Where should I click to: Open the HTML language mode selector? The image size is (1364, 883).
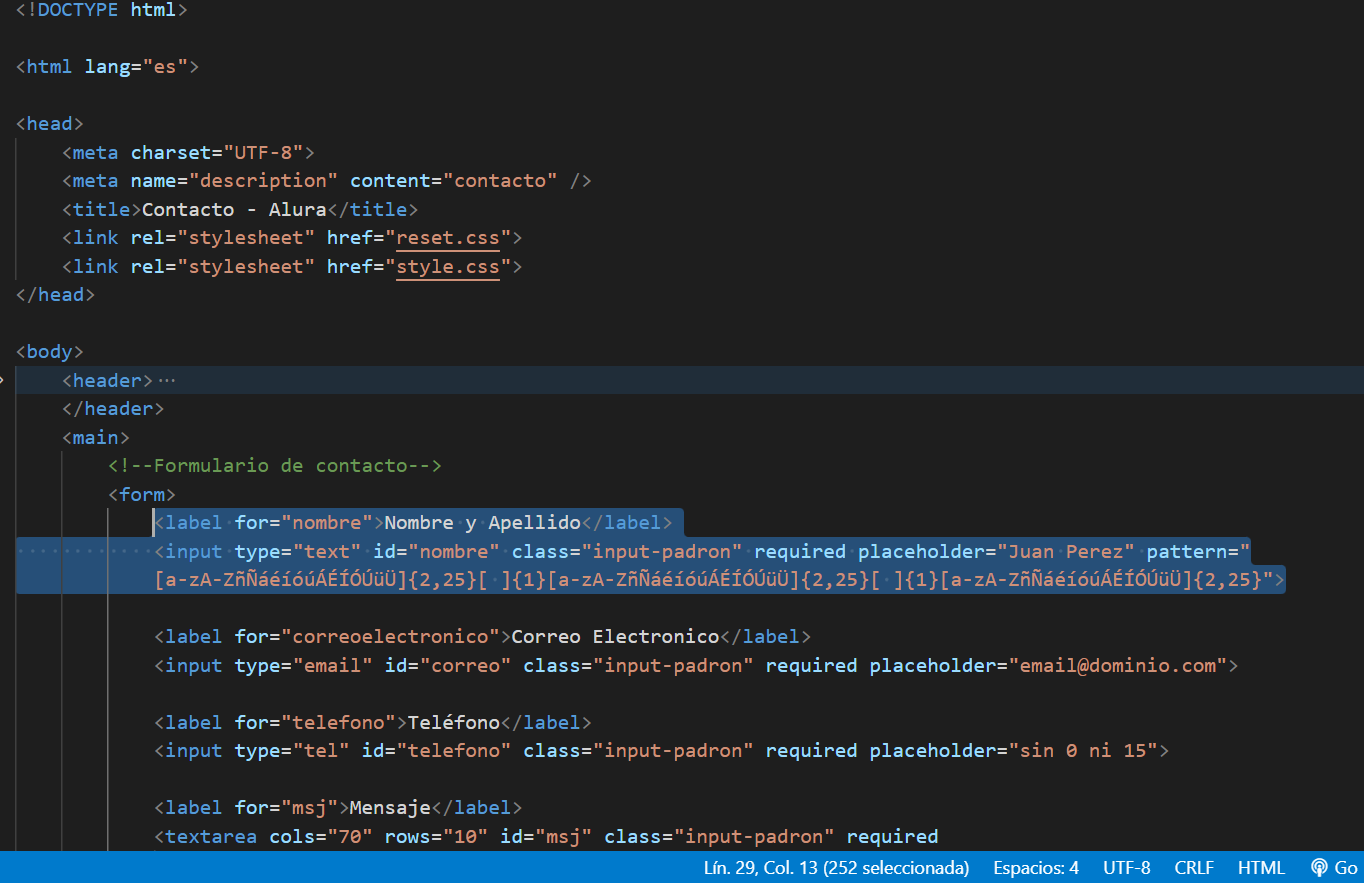(x=1261, y=867)
